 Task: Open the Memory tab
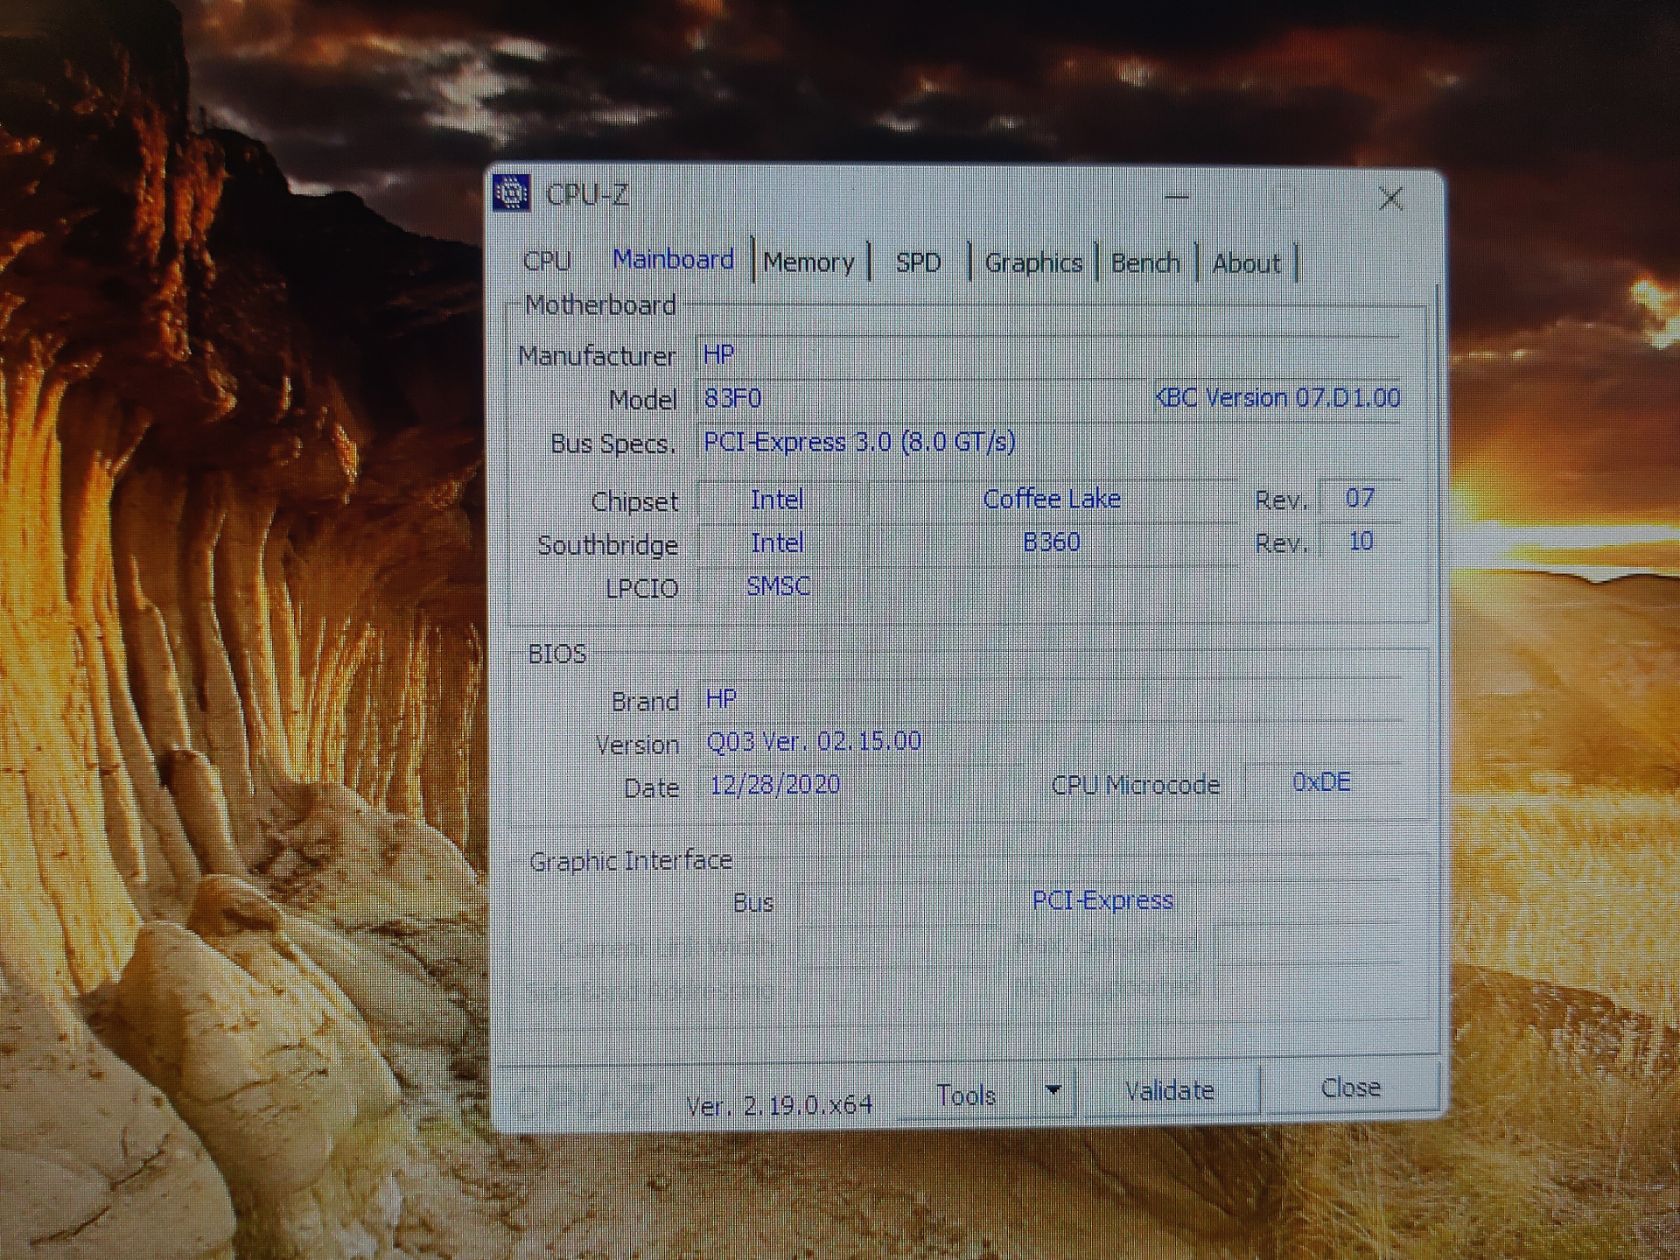point(808,262)
